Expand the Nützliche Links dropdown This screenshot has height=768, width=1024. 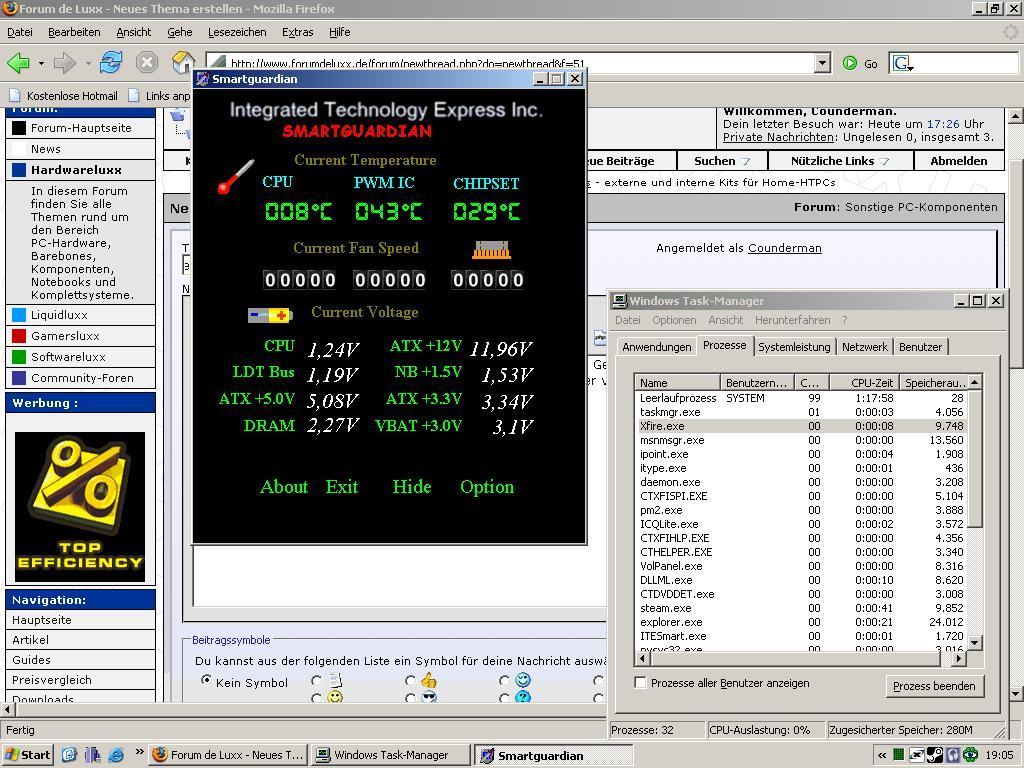pos(884,161)
